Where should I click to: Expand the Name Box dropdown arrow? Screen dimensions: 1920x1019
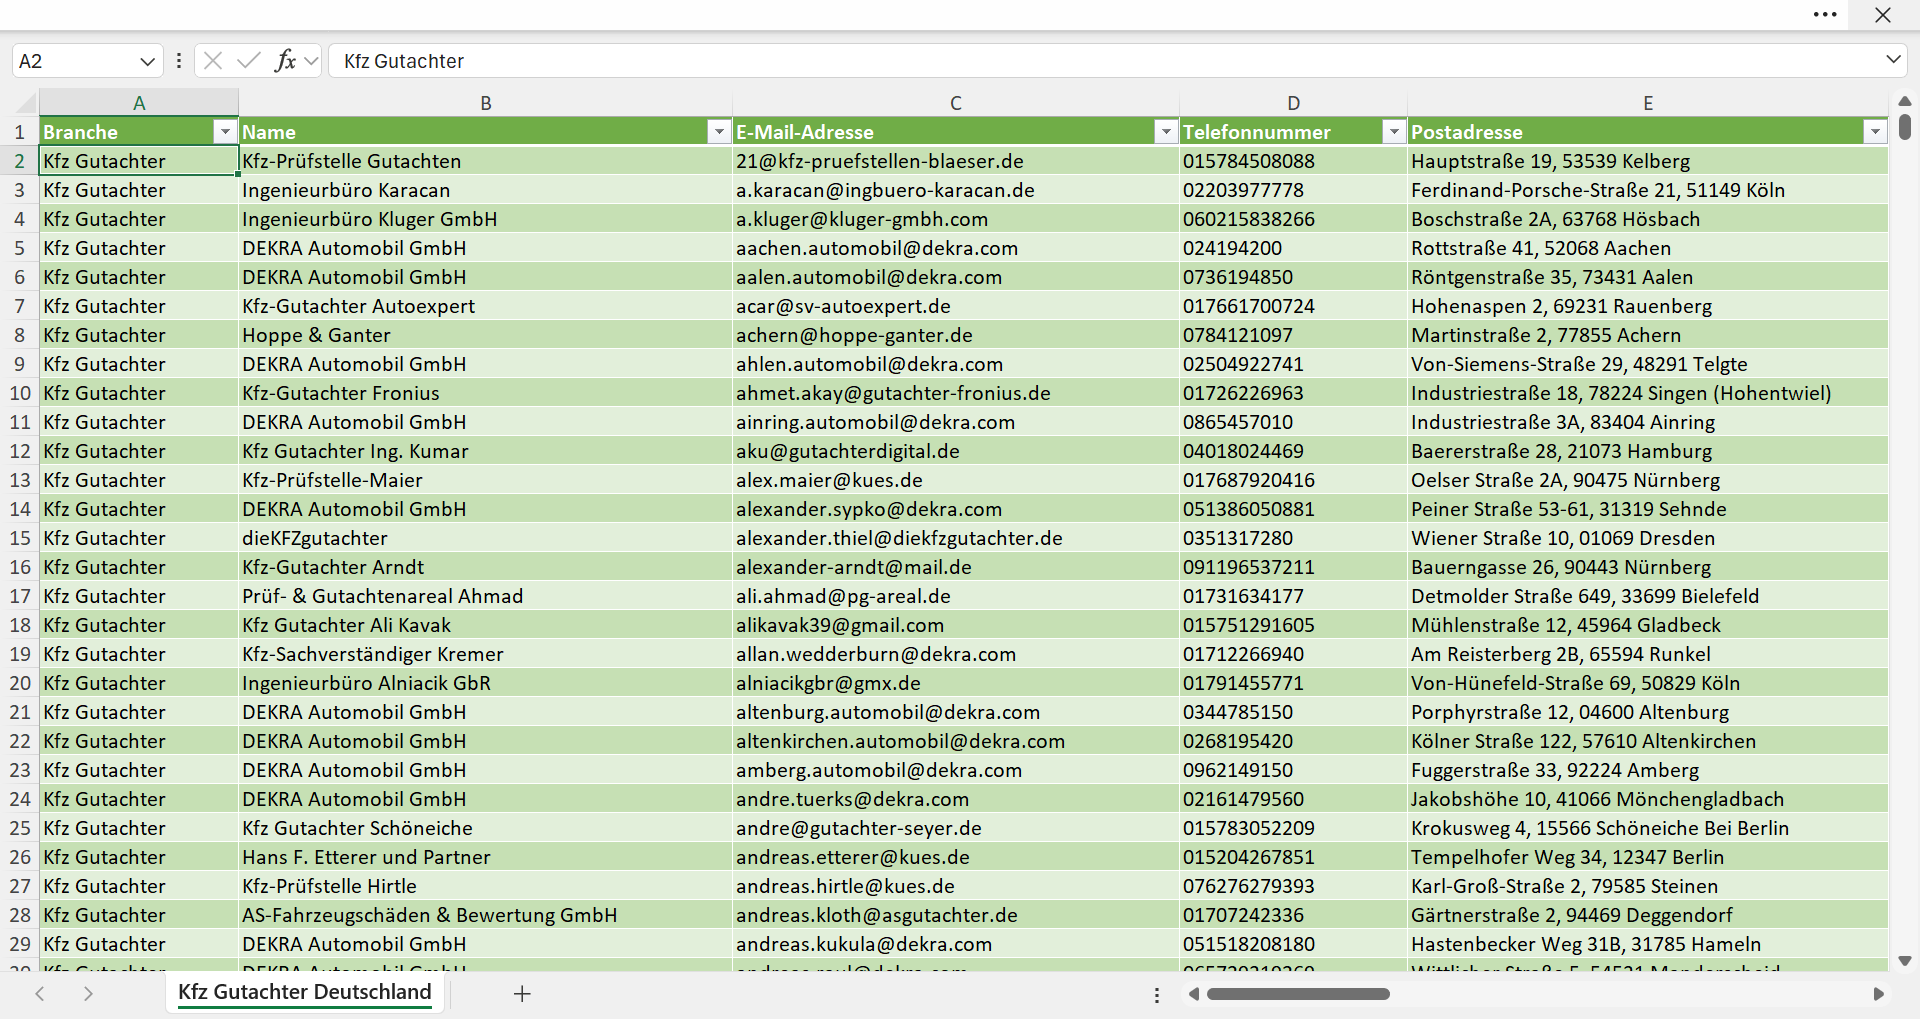(147, 61)
